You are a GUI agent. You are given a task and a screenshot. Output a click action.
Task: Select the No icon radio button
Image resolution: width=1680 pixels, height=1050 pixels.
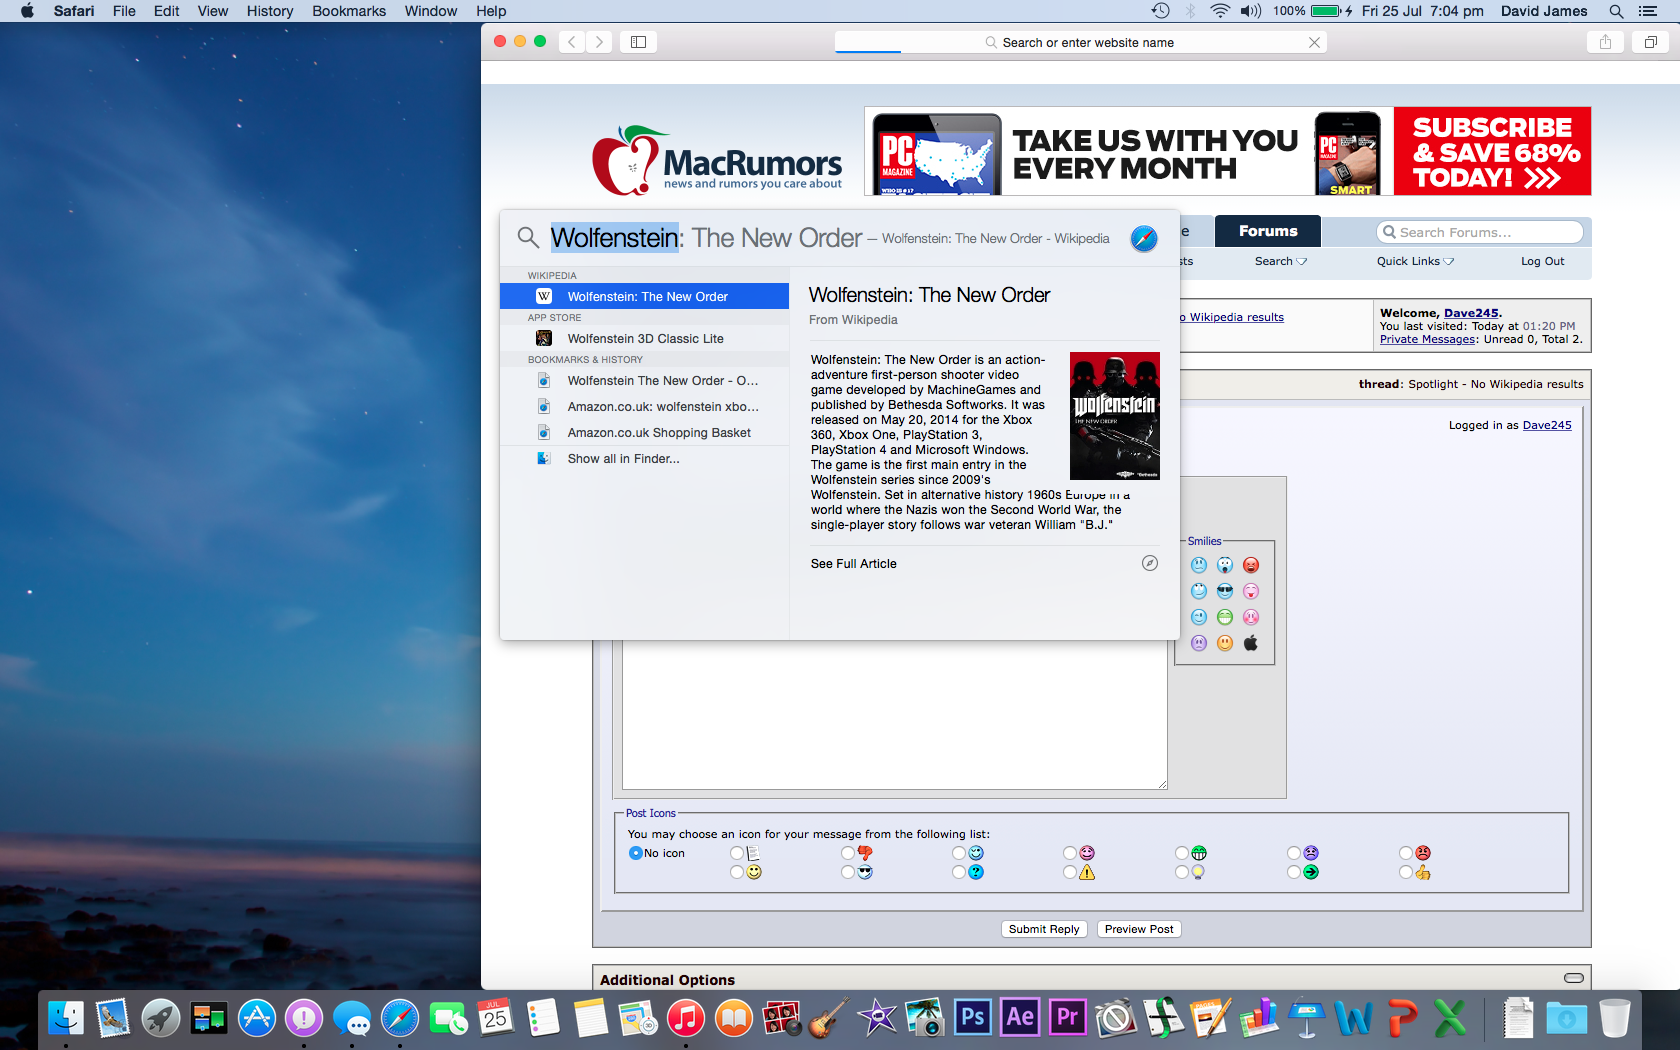635,853
